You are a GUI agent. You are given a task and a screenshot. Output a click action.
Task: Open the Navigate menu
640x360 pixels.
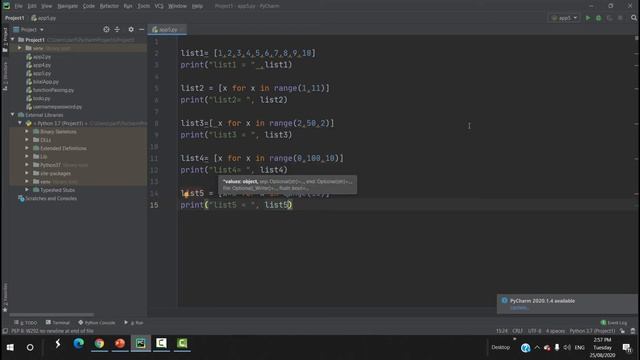pos(67,6)
